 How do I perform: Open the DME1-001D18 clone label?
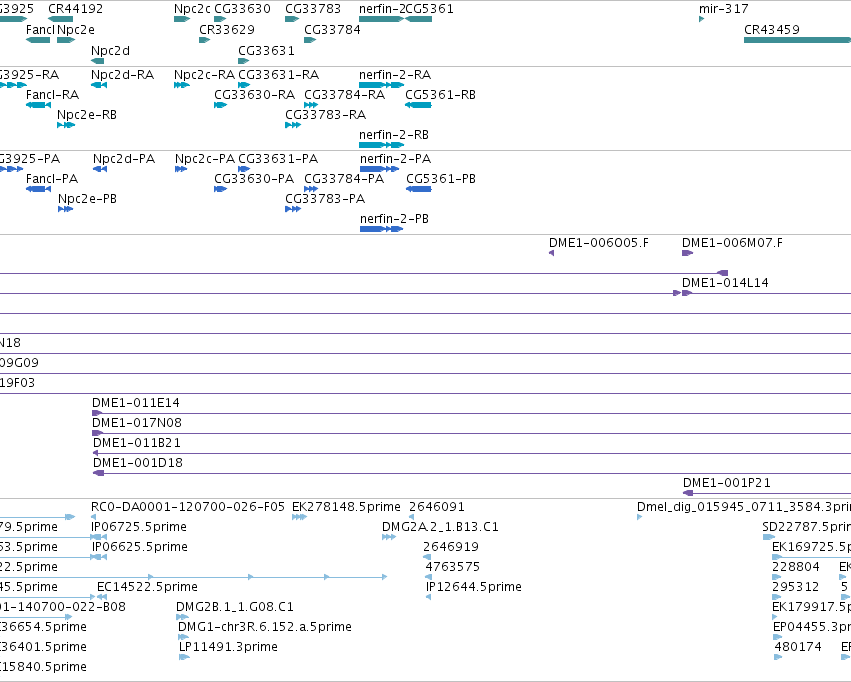138,462
